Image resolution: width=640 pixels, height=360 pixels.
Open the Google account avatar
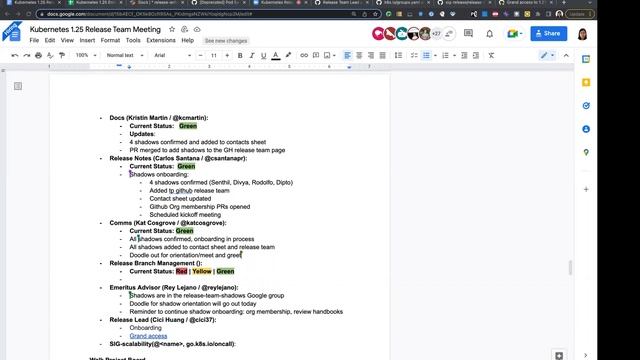582,34
